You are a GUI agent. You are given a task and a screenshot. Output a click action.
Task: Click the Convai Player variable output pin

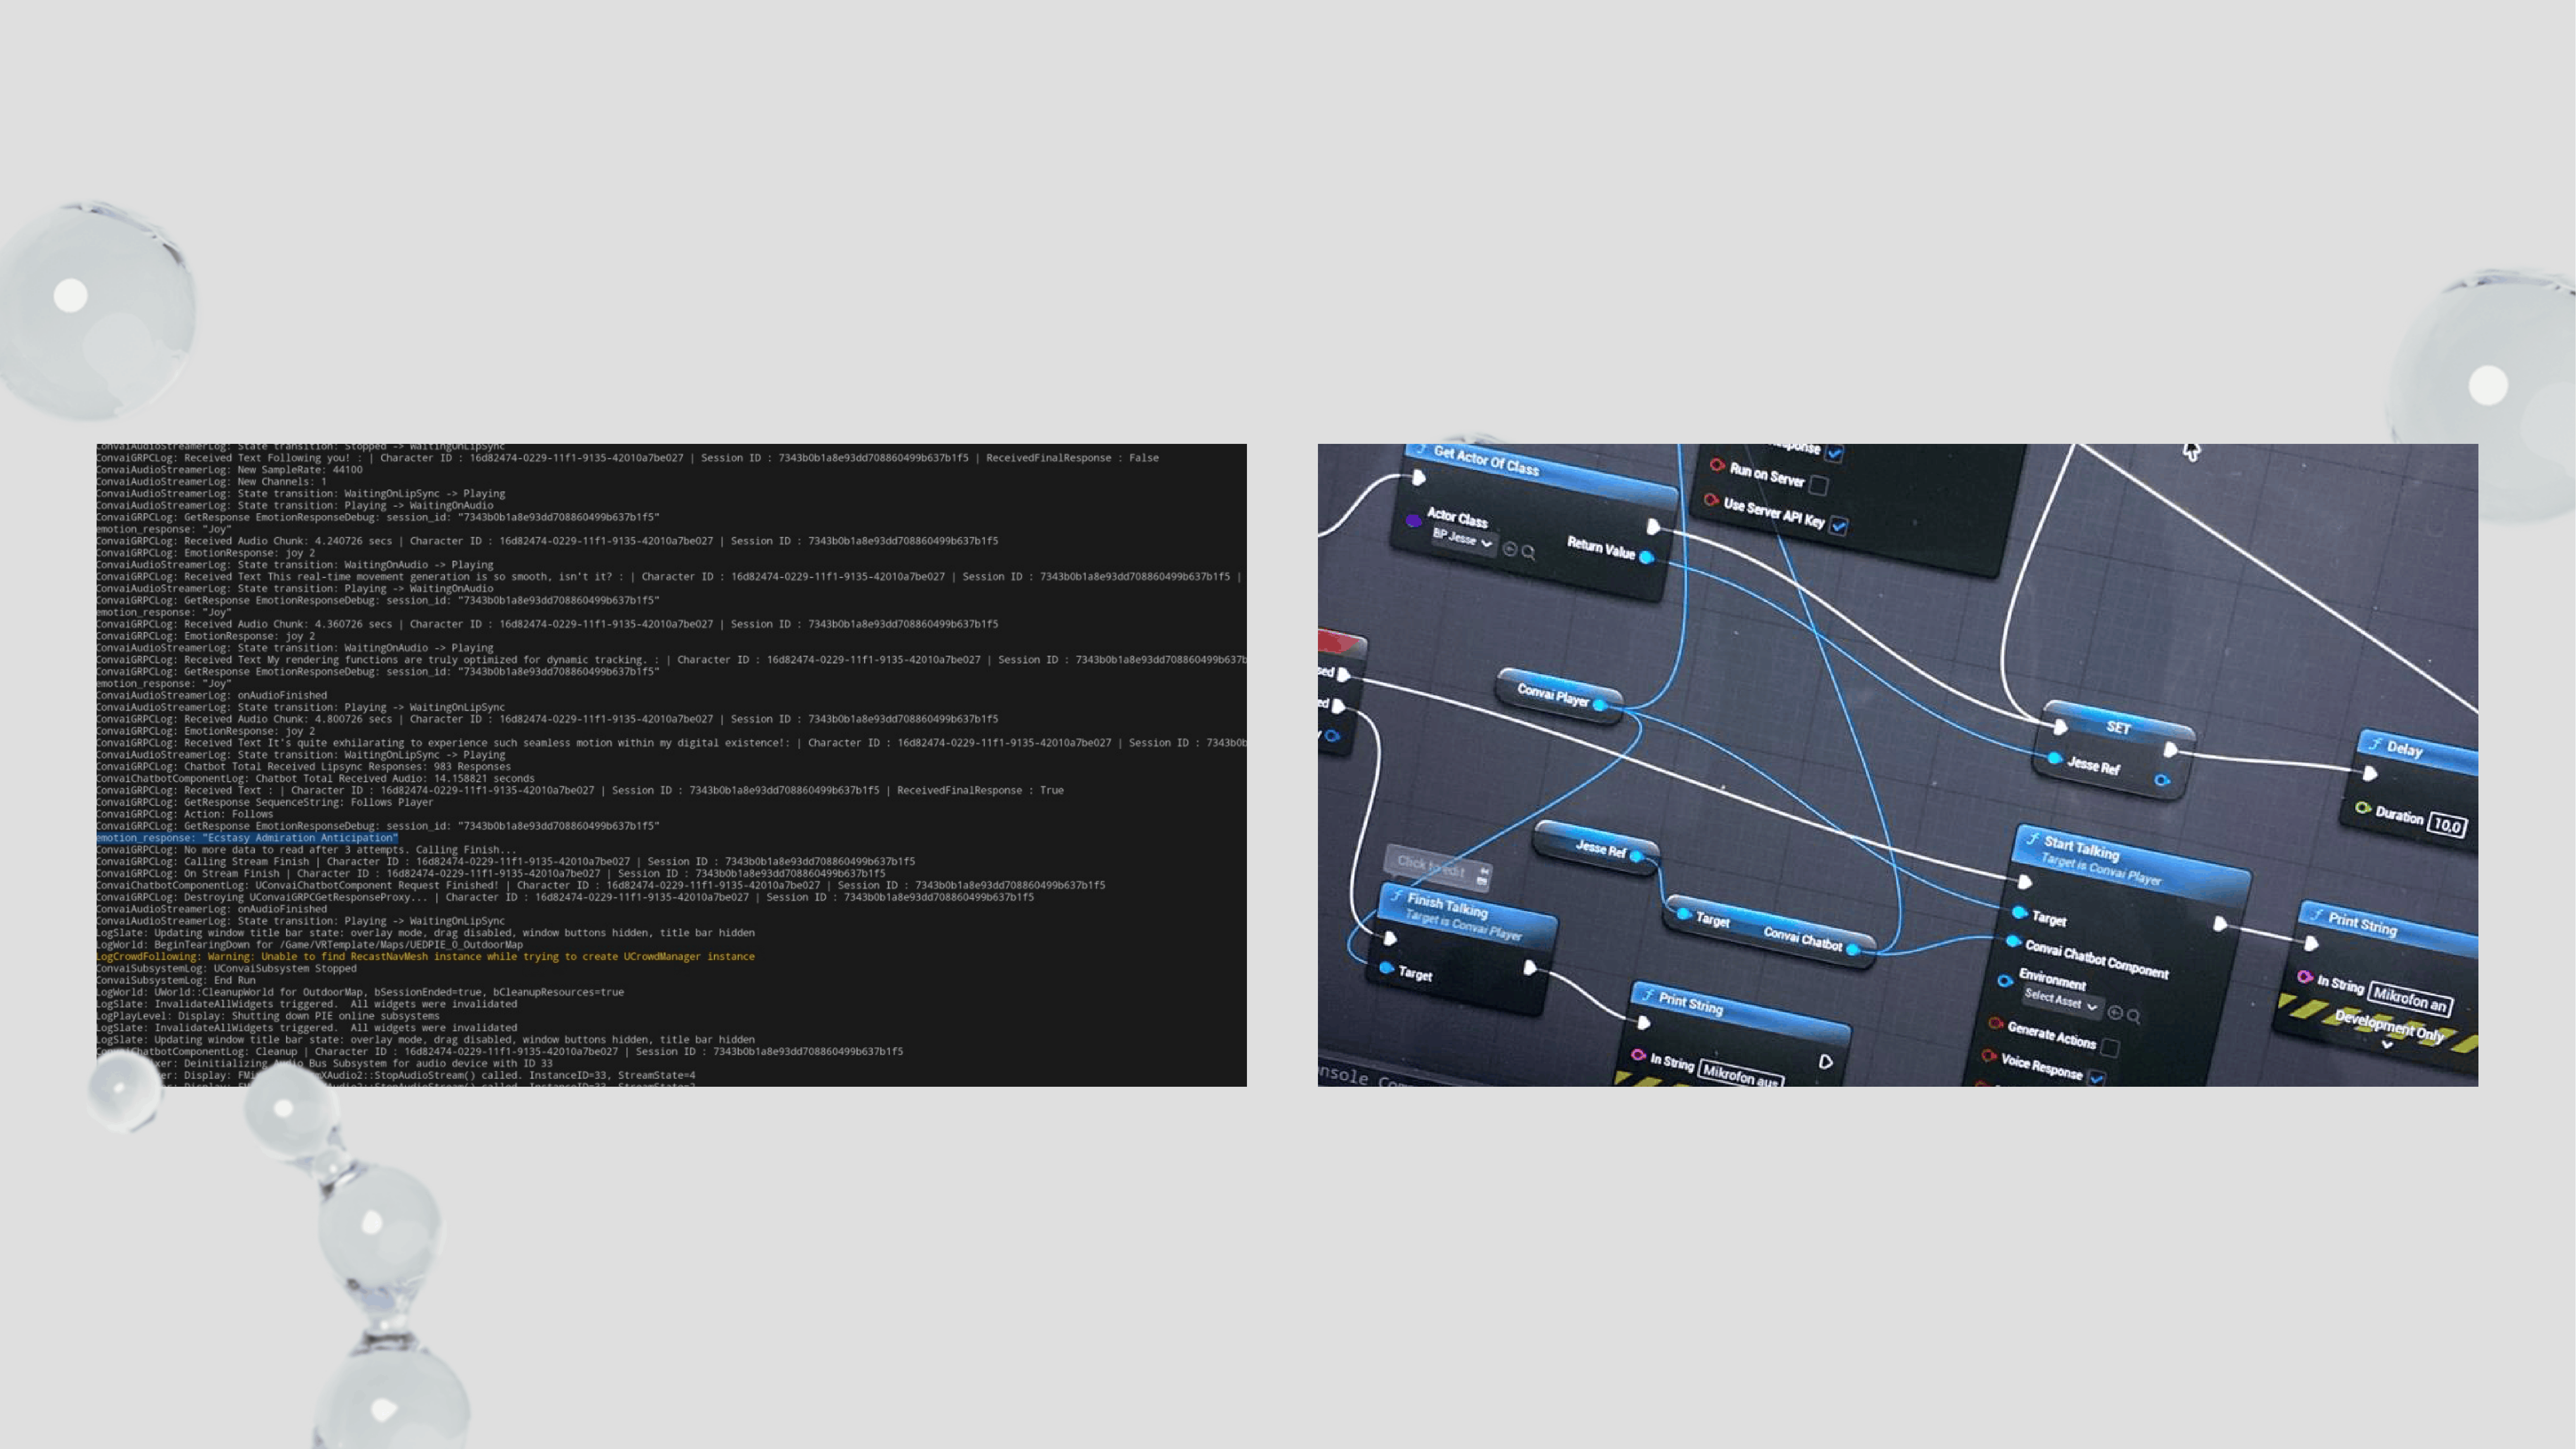1600,705
